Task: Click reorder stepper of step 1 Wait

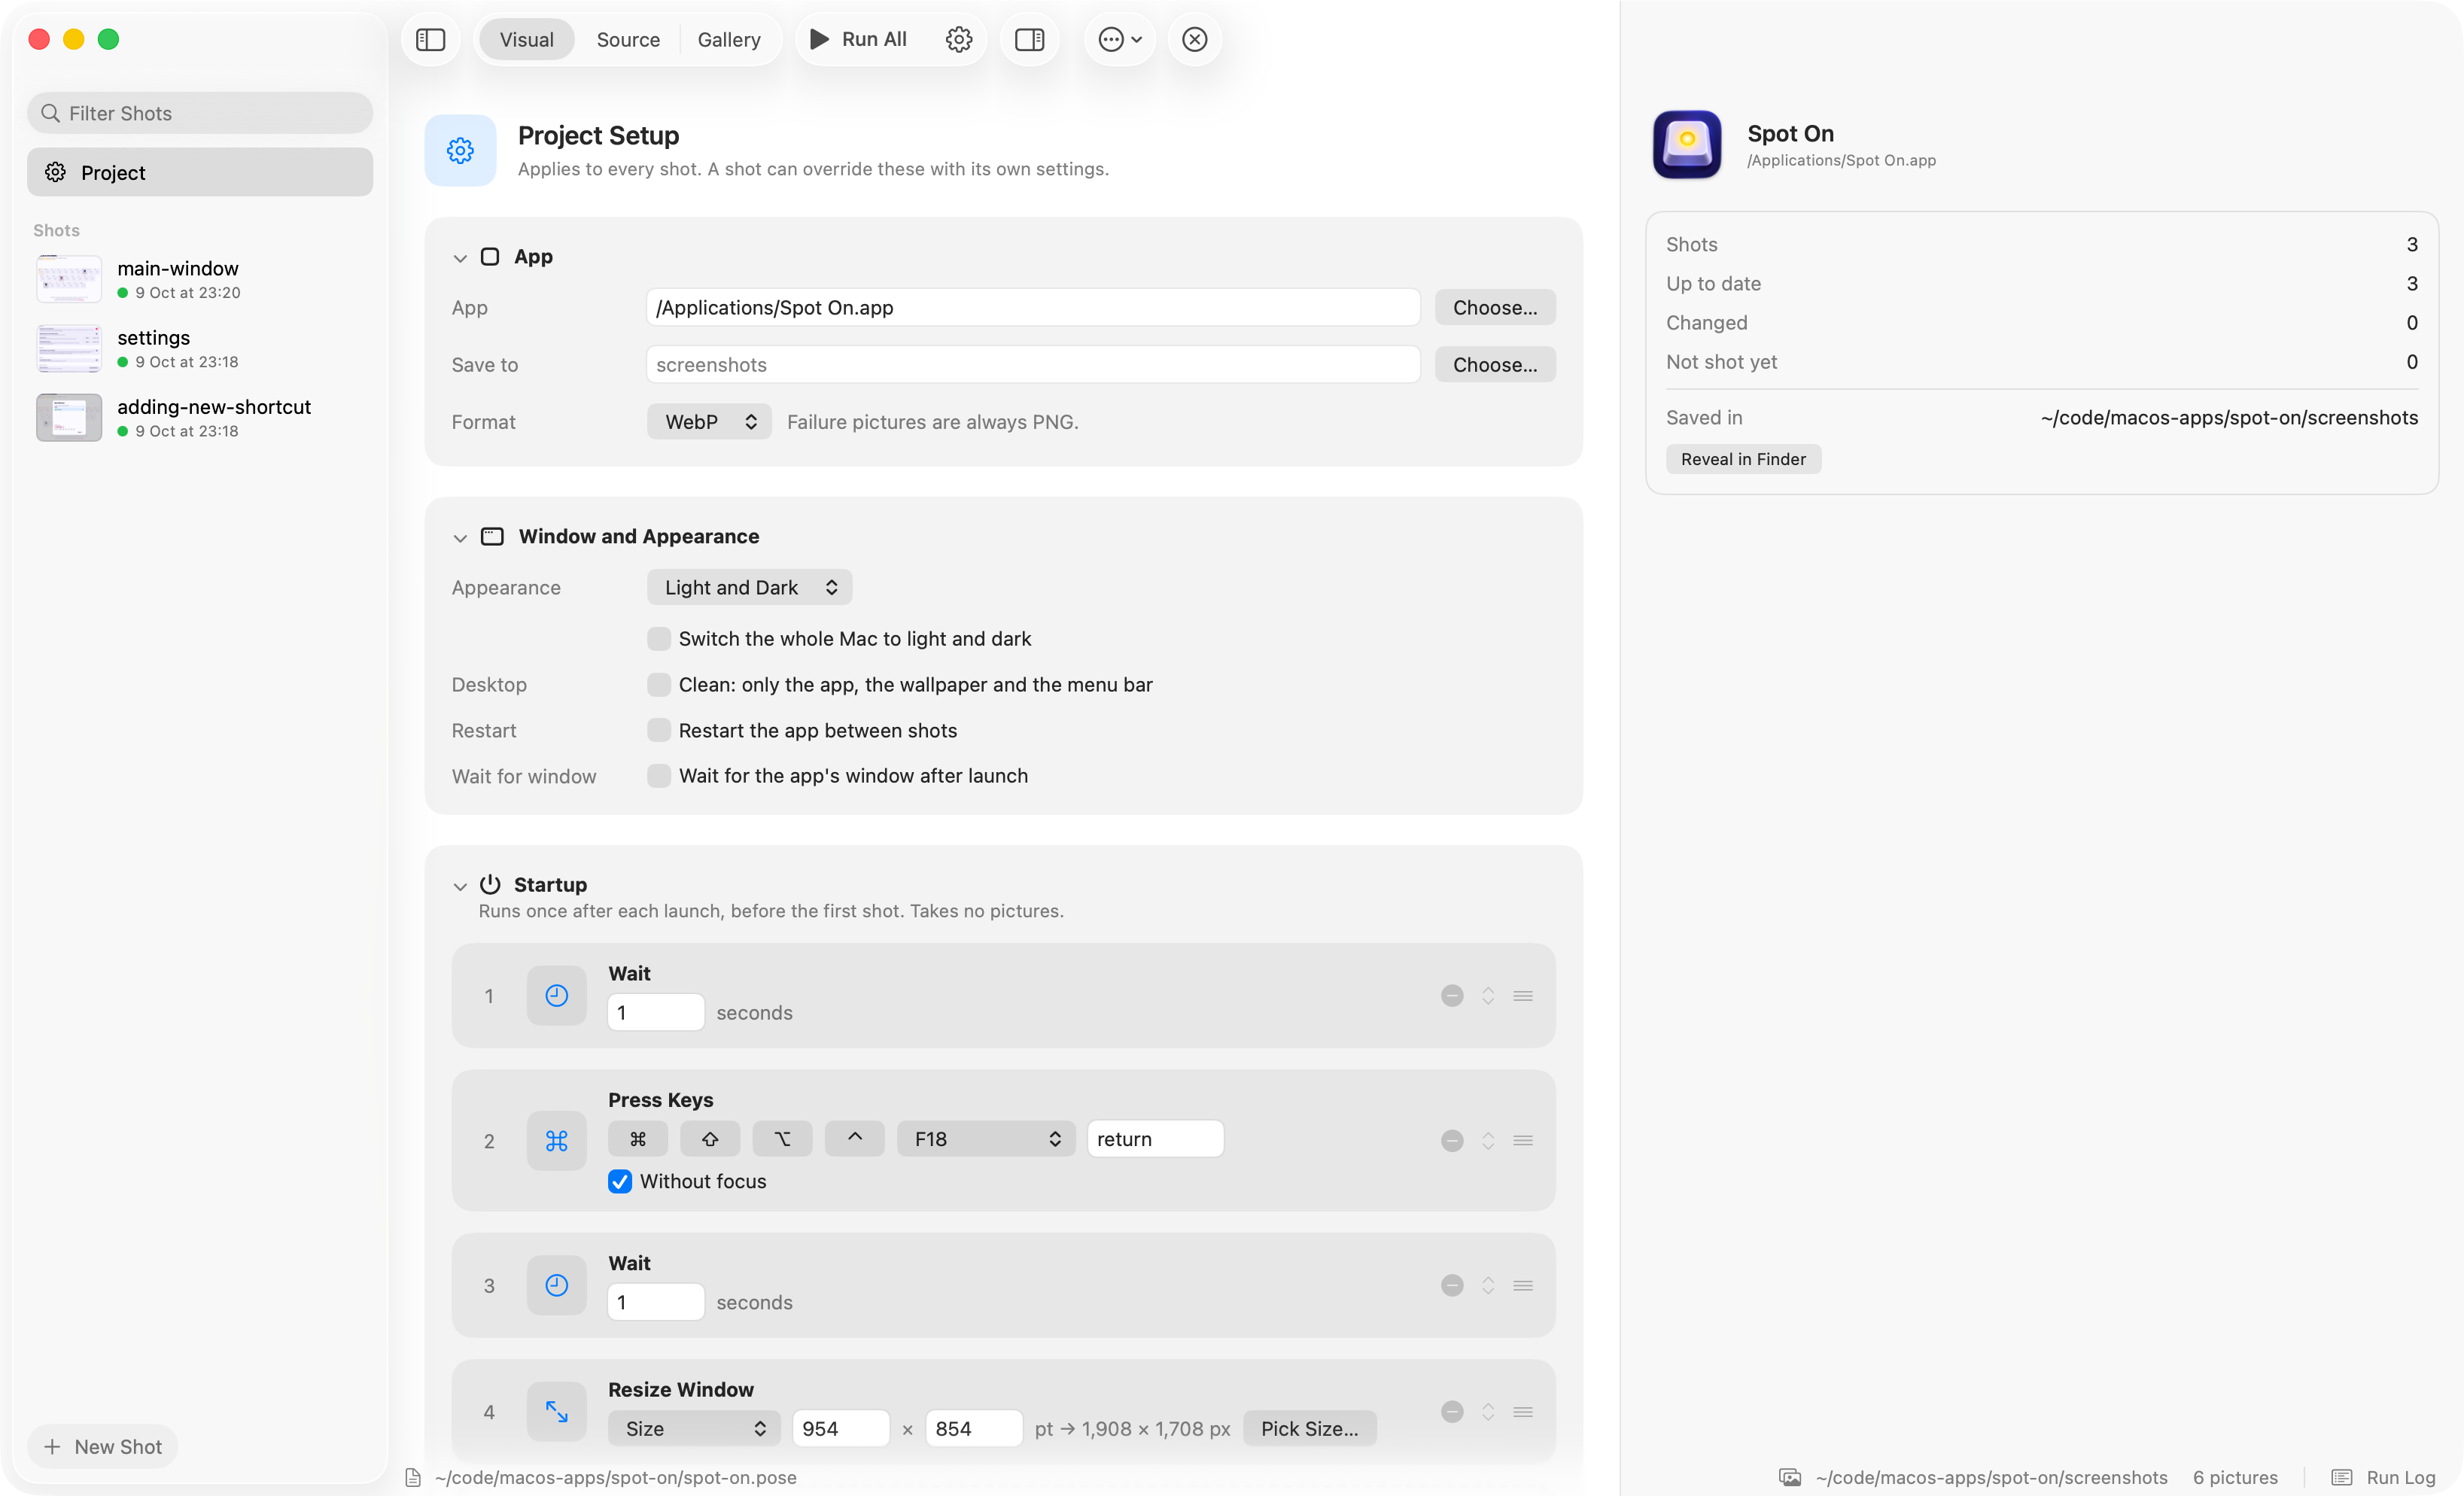Action: coord(1487,996)
